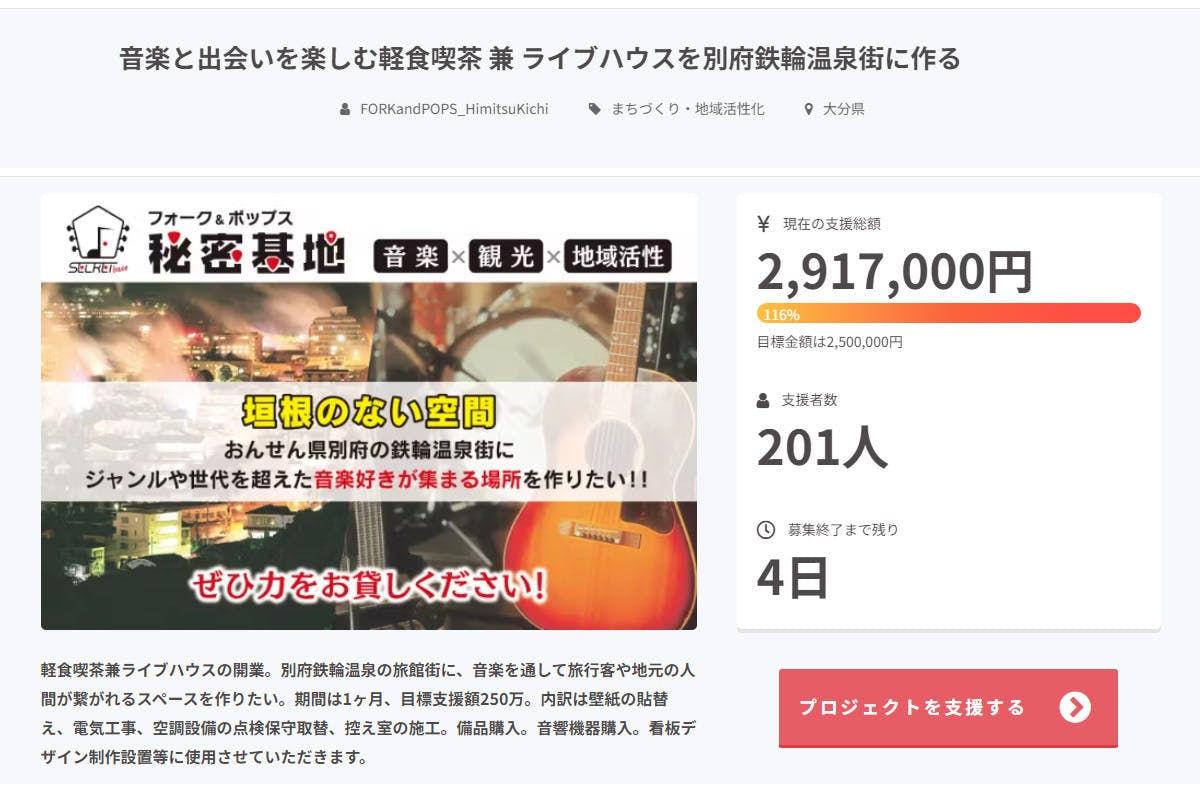Open the まちづくり・地域活性化 category link
Screen dimensions: 1200x812
tap(688, 109)
